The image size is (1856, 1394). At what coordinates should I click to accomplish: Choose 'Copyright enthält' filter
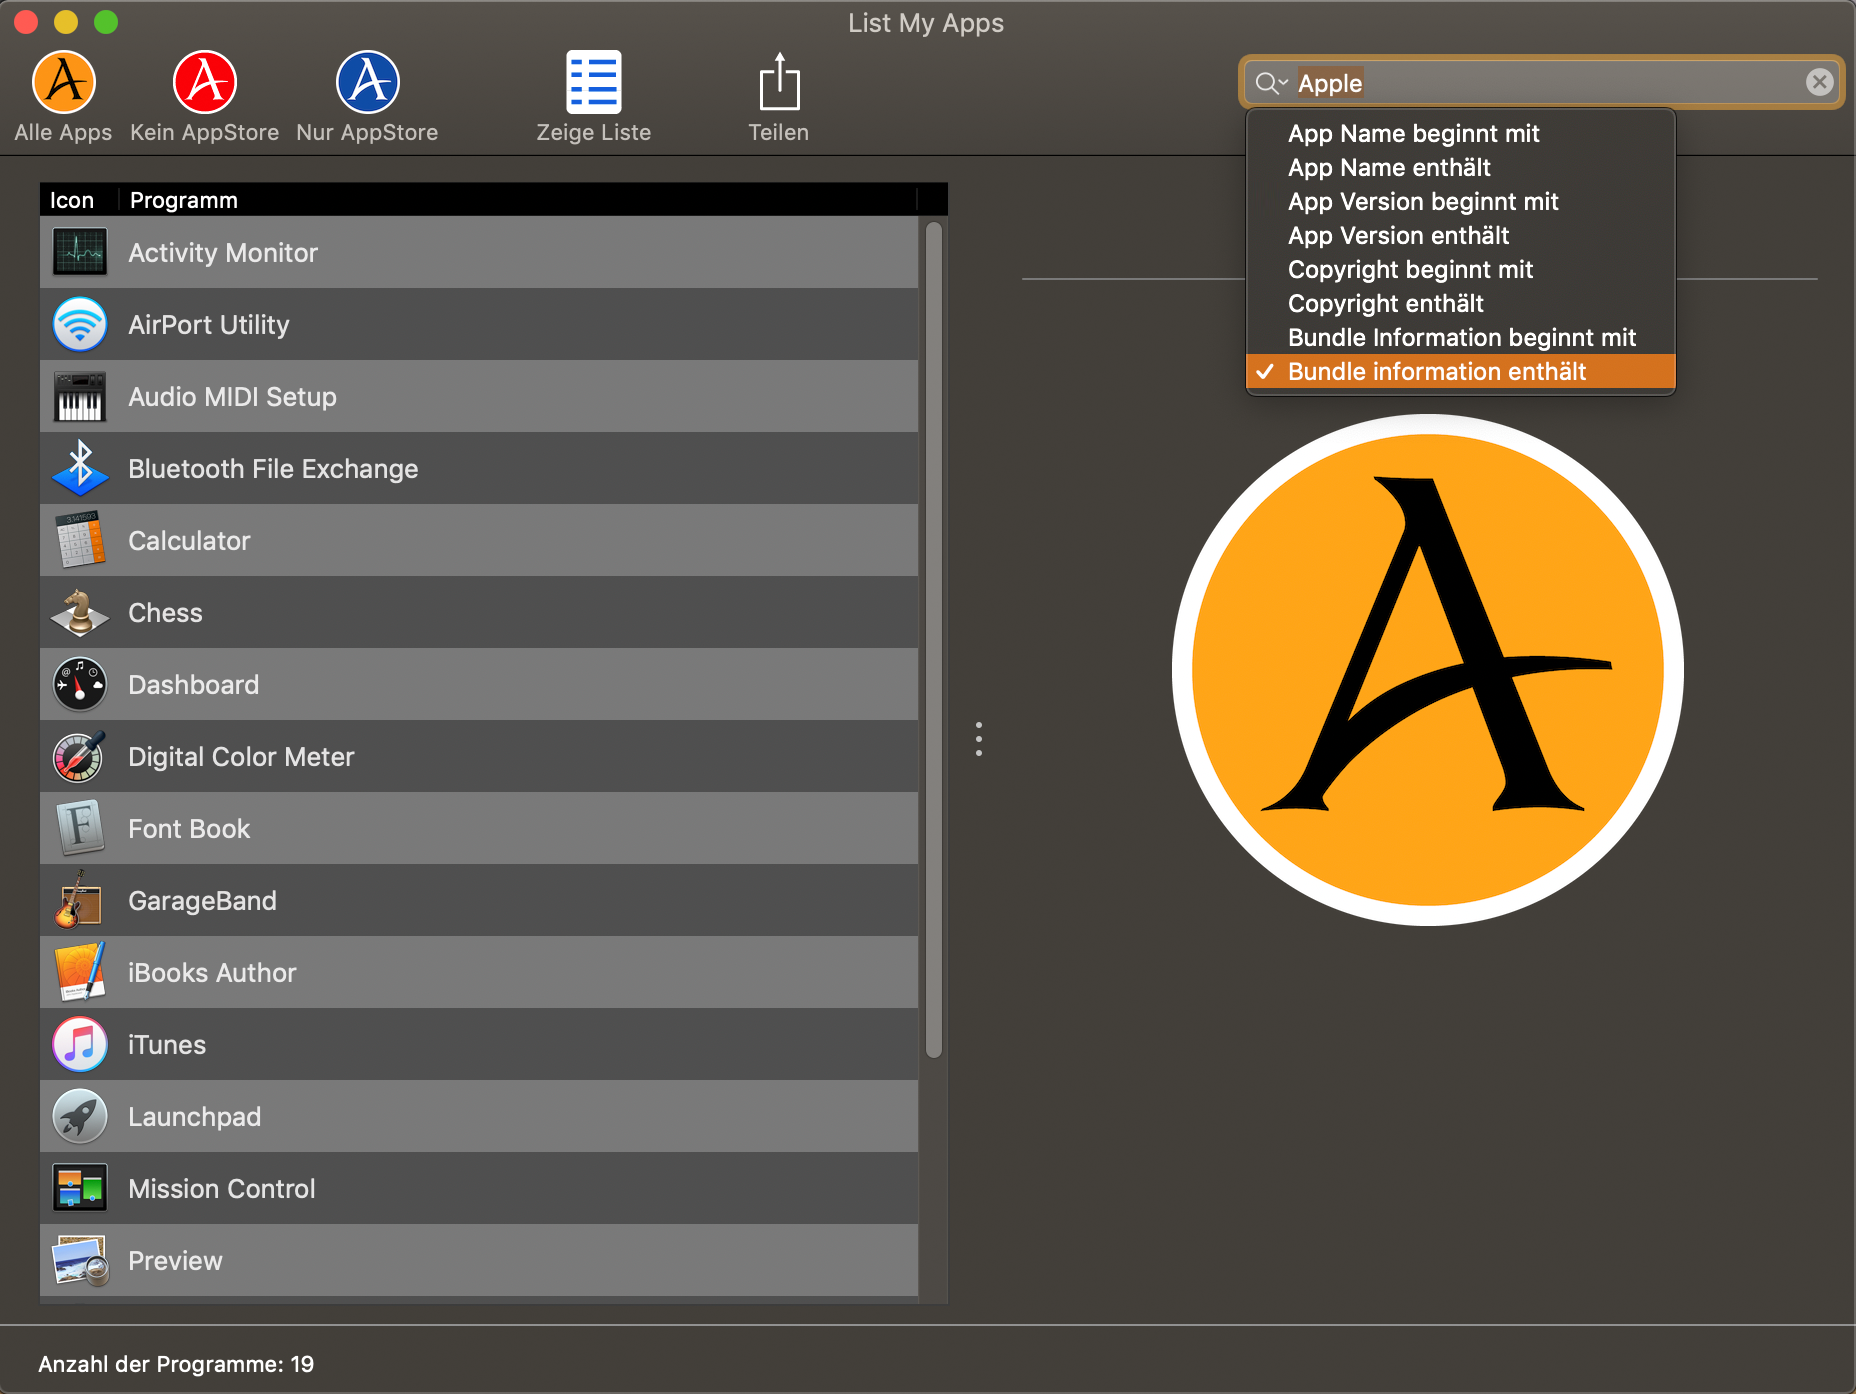click(1460, 304)
